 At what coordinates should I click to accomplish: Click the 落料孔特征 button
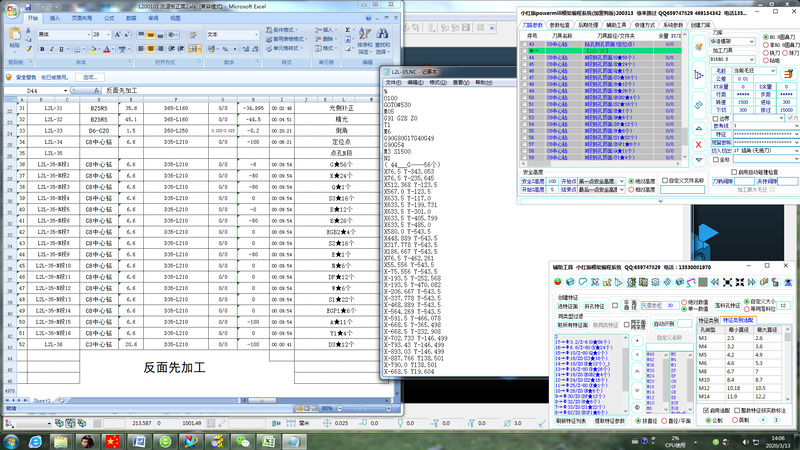click(728, 306)
